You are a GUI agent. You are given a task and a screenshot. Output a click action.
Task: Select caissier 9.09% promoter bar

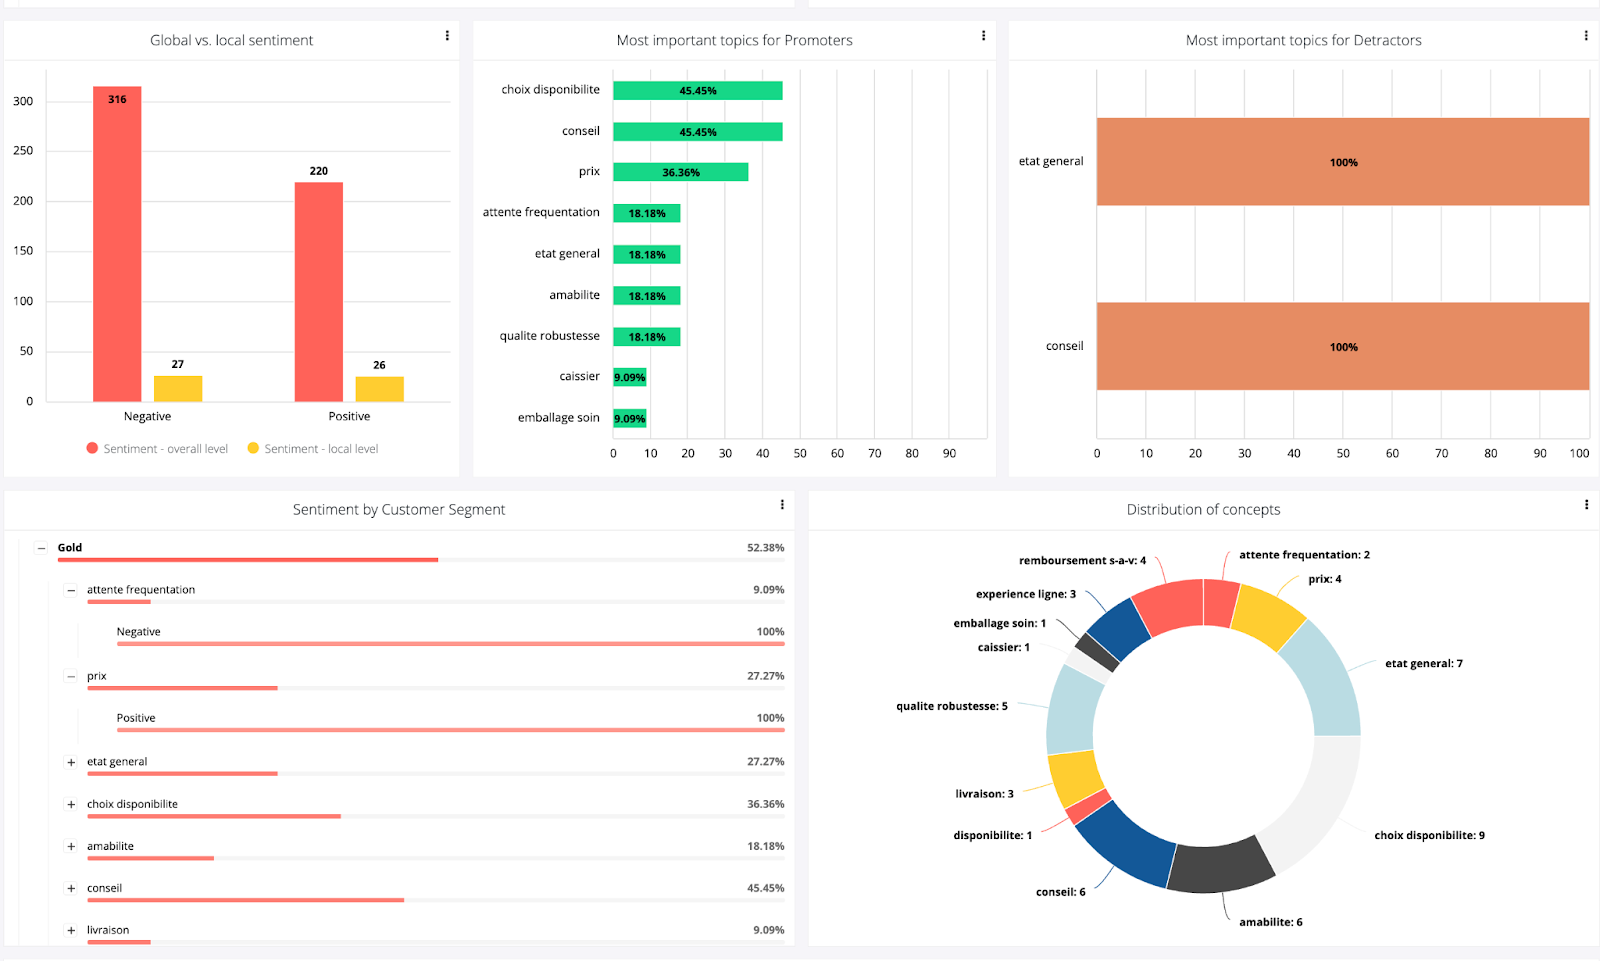pyautogui.click(x=630, y=377)
